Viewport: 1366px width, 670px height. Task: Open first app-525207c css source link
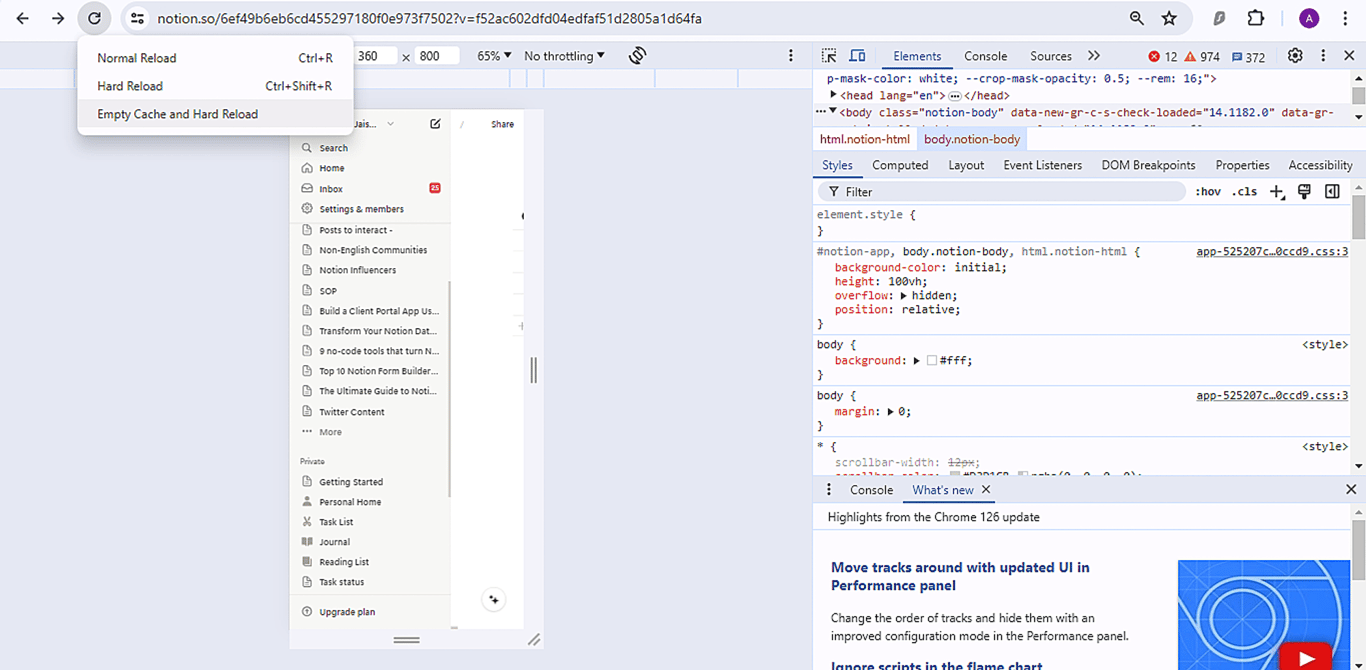(1272, 252)
